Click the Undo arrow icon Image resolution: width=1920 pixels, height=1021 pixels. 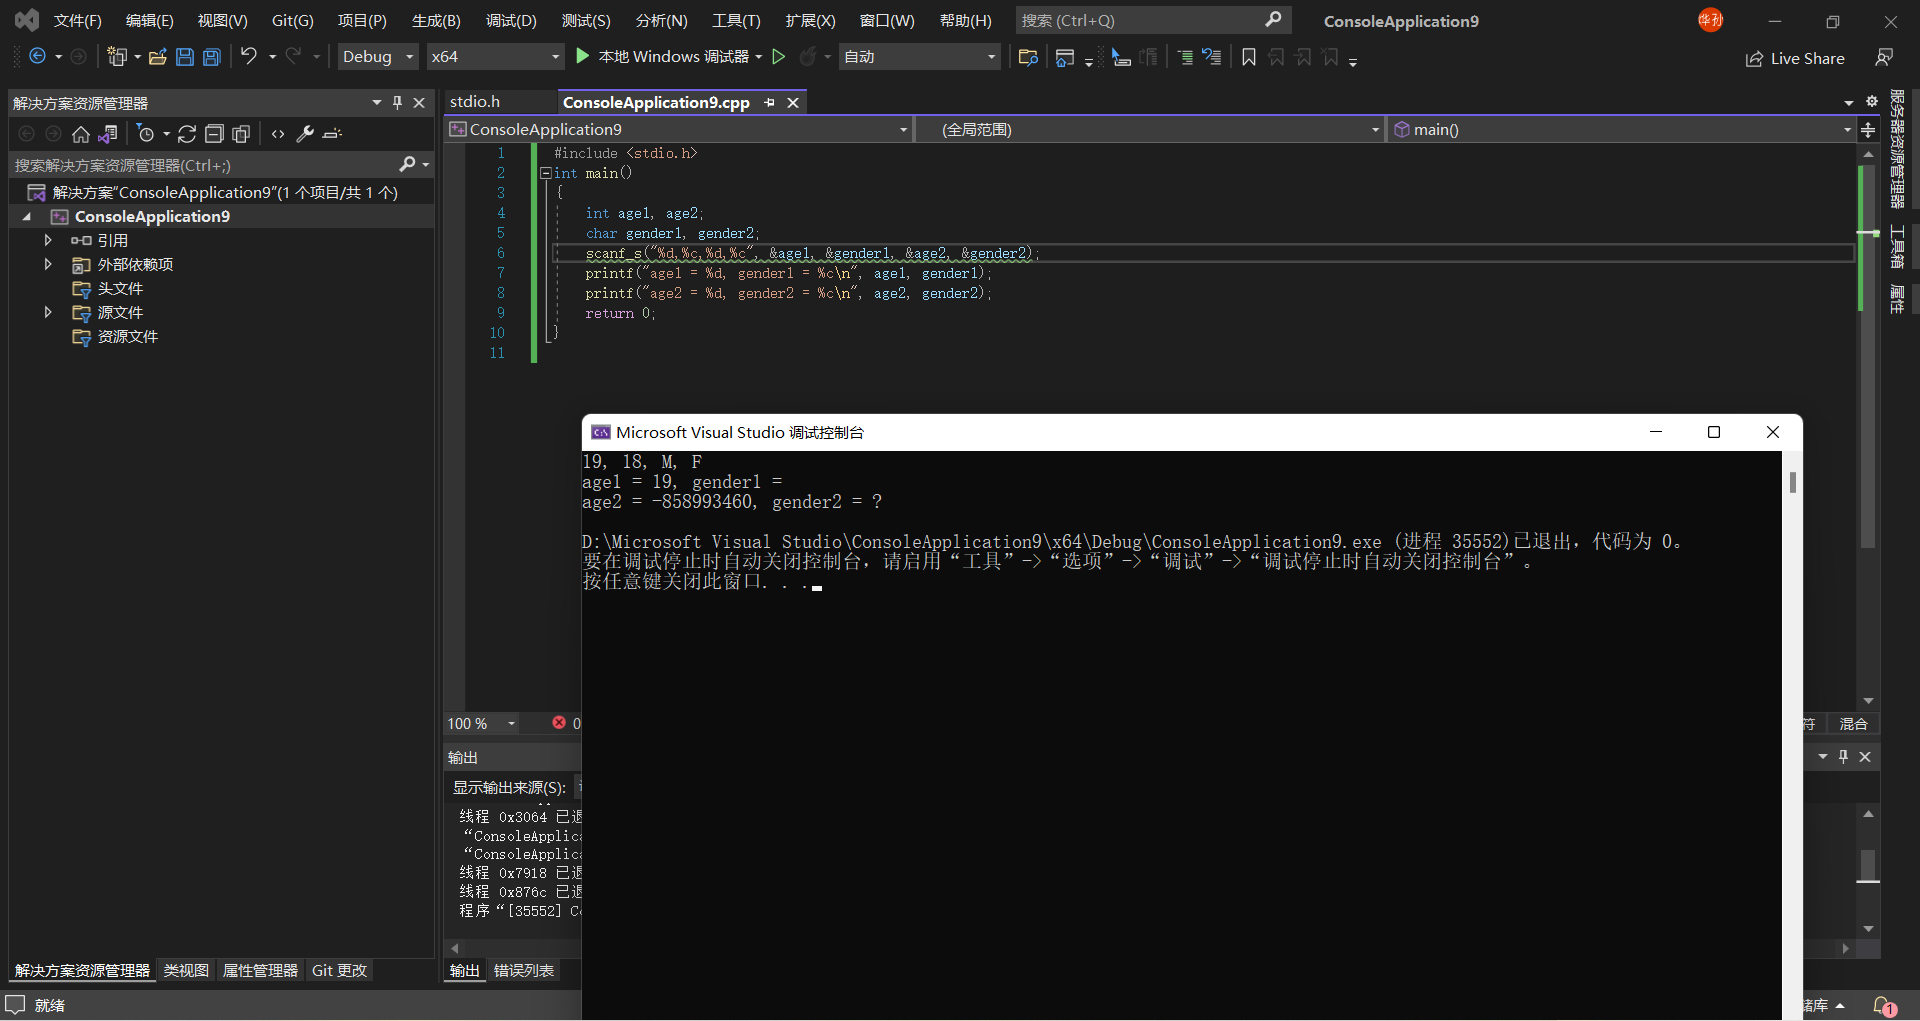(x=249, y=57)
